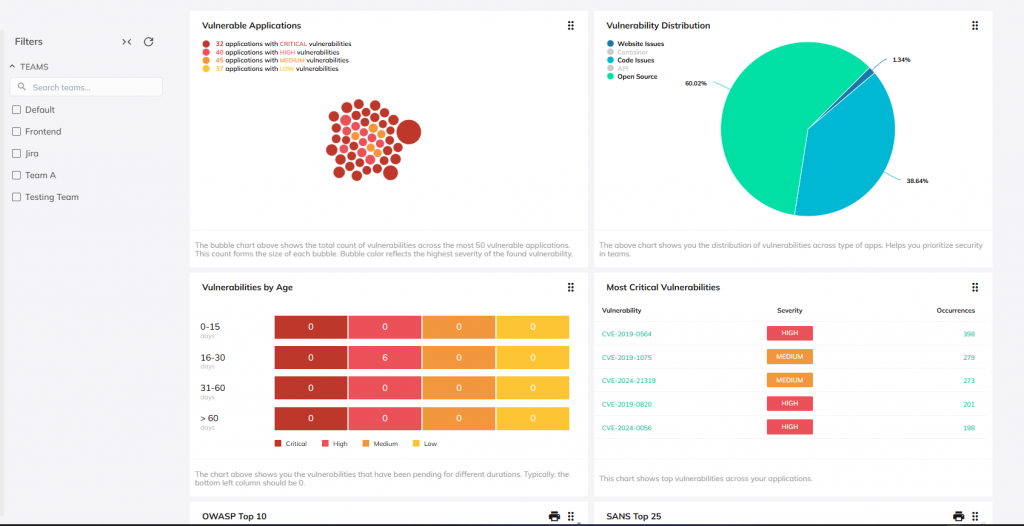Enable the Default team checkbox
This screenshot has height=526, width=1024.
[x=16, y=110]
